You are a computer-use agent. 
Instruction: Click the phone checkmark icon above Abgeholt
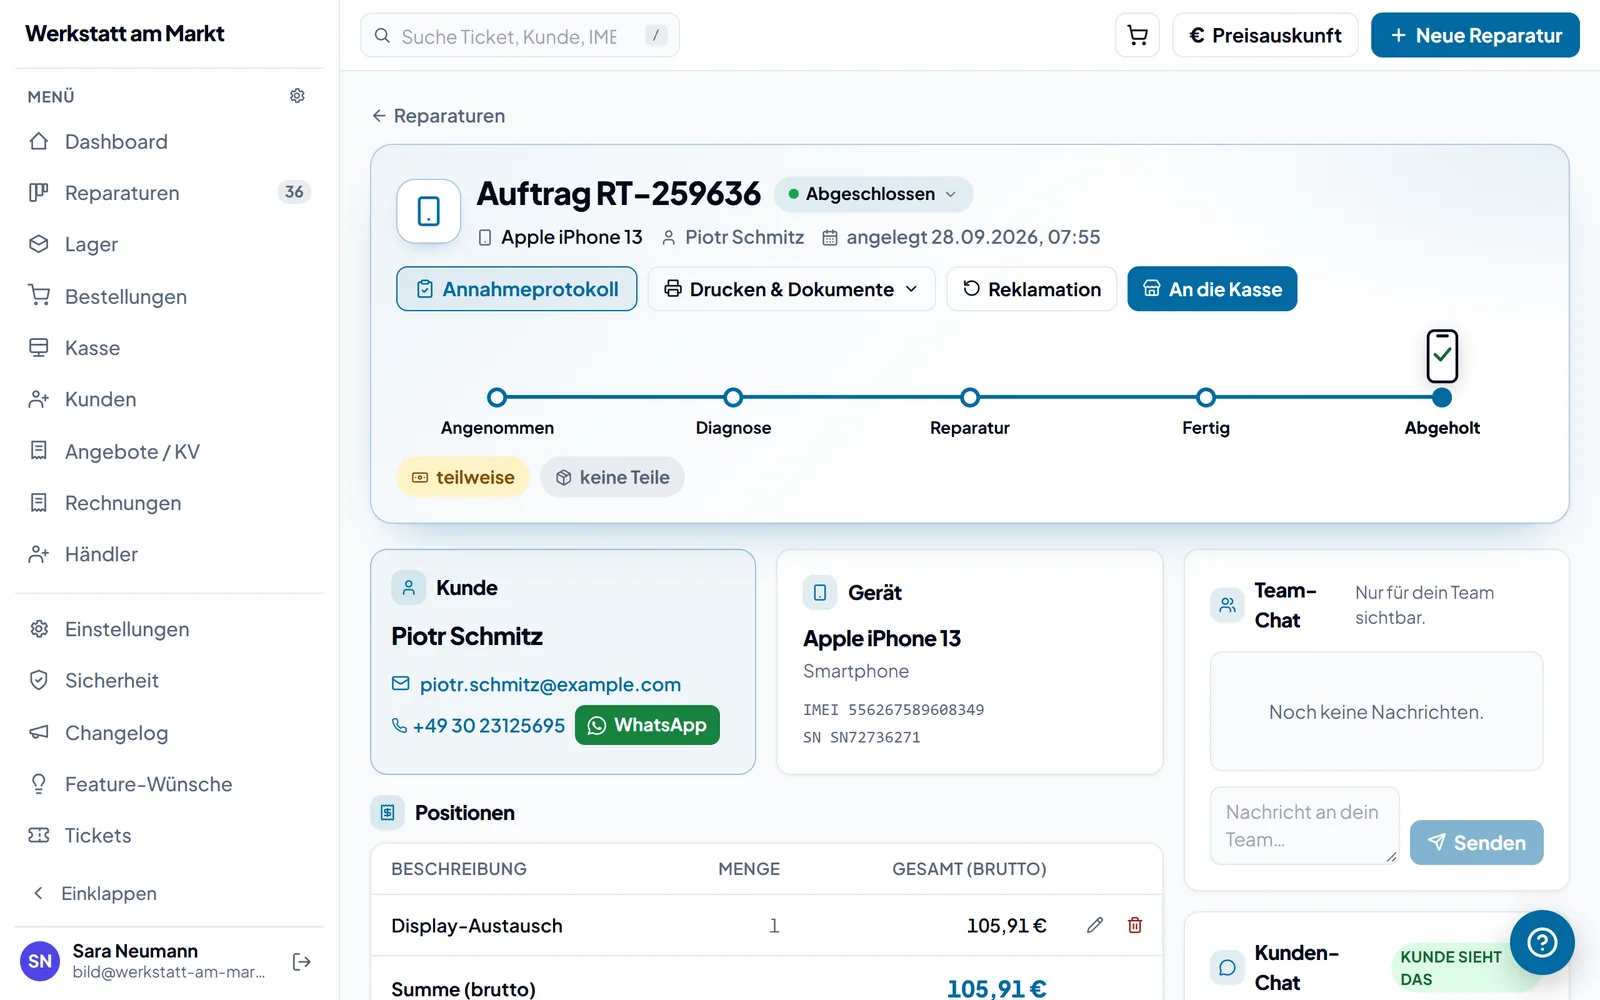coord(1442,356)
